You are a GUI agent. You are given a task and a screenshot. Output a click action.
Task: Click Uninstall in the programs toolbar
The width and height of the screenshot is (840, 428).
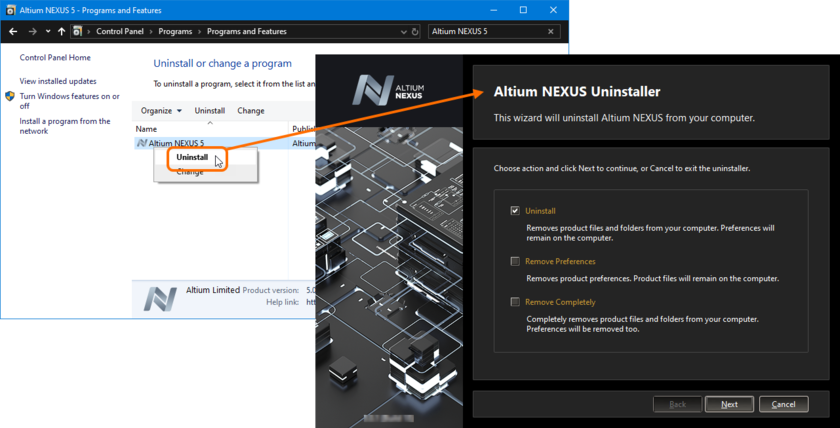pyautogui.click(x=209, y=111)
